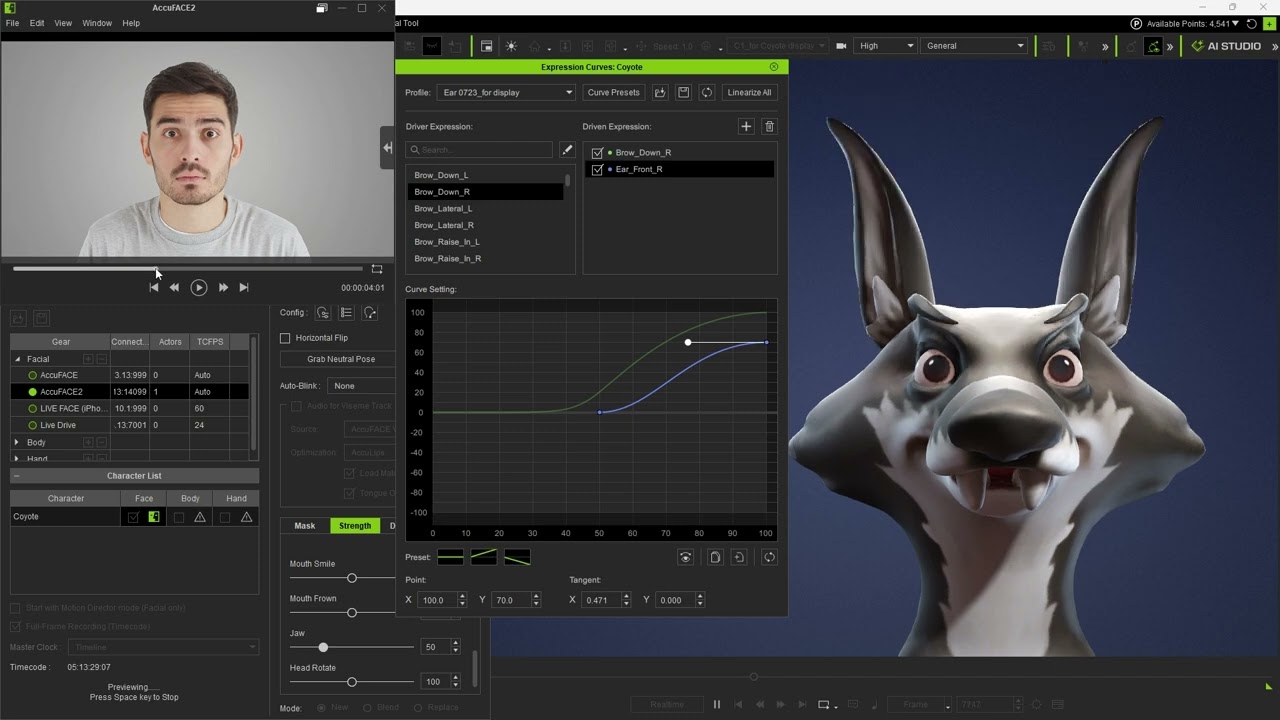Open the Help menu in AccuFACE2
This screenshot has width=1280, height=720.
[x=131, y=23]
